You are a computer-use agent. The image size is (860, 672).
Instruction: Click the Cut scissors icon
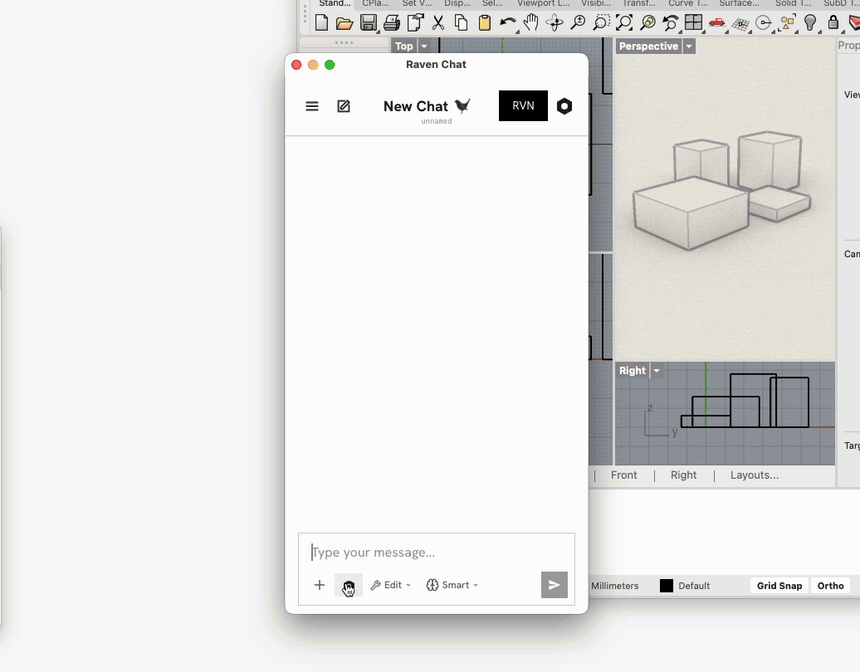pos(438,22)
